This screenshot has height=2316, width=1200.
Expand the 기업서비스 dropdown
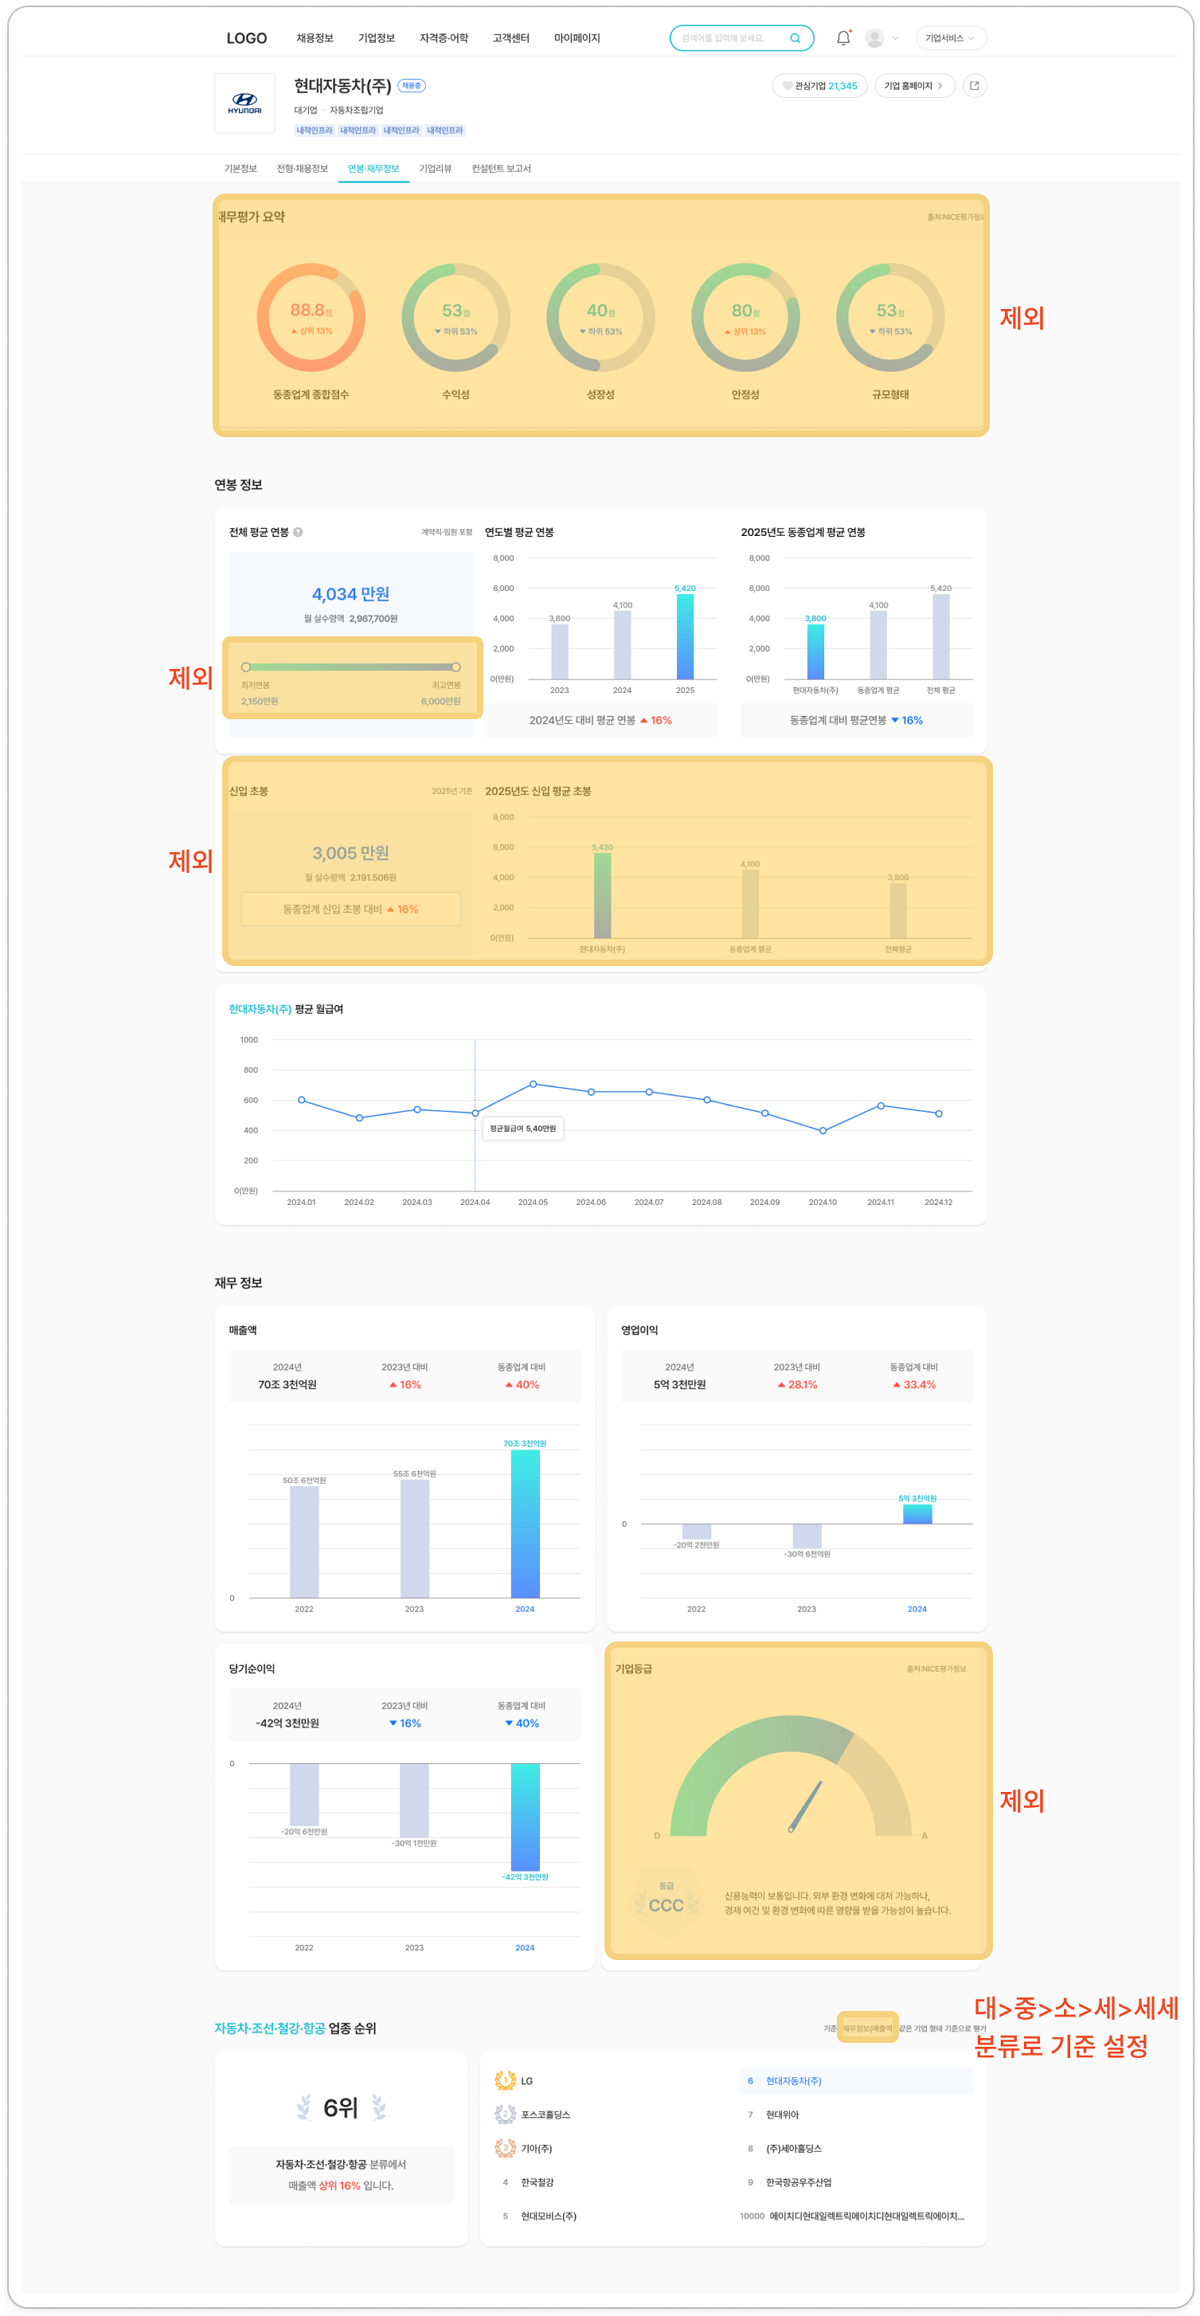[x=950, y=38]
